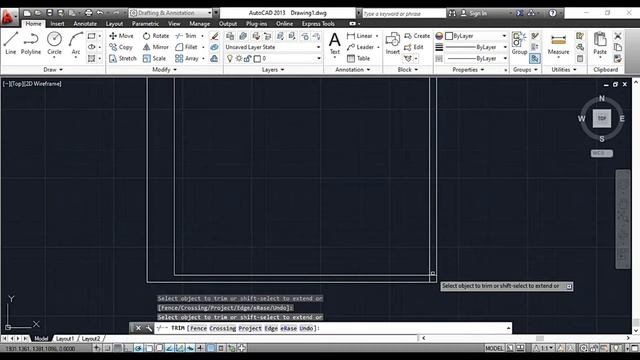Image resolution: width=640 pixels, height=360 pixels.
Task: Click the Crossing option in command line
Action: 223,328
